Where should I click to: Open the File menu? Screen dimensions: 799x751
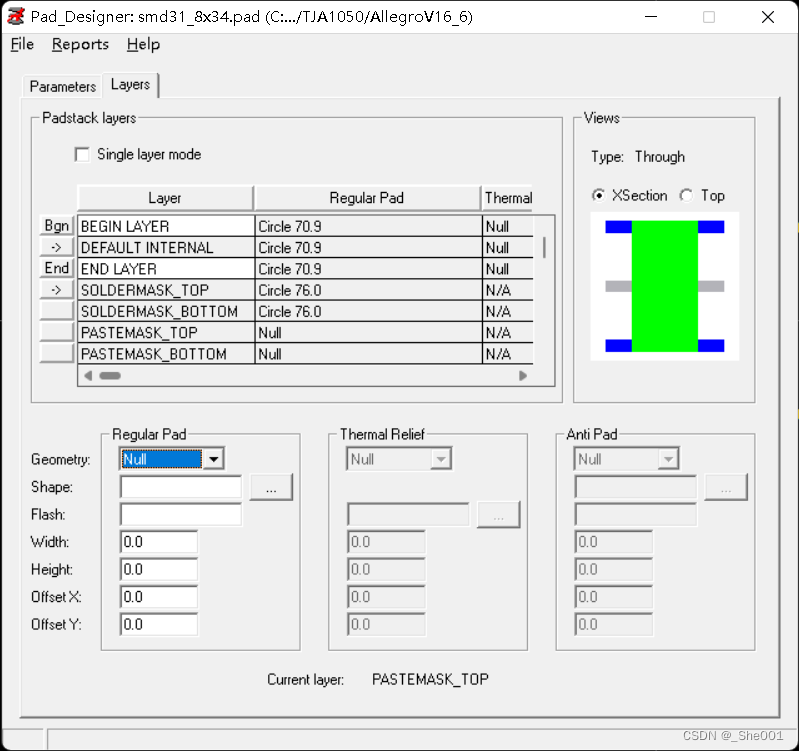click(x=22, y=44)
